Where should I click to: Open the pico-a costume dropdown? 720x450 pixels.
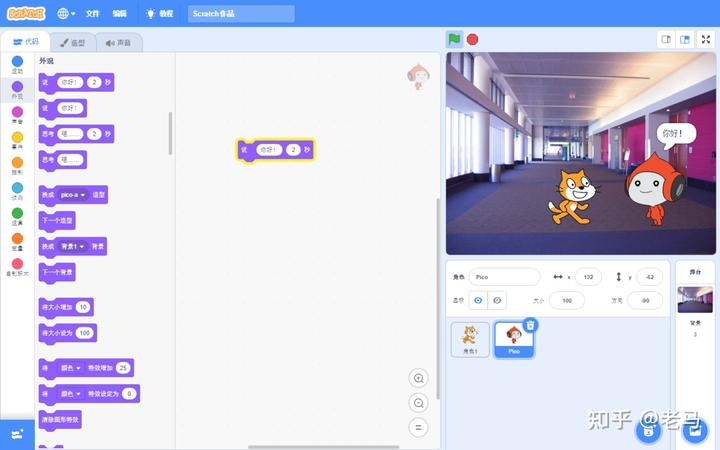pyautogui.click(x=73, y=195)
